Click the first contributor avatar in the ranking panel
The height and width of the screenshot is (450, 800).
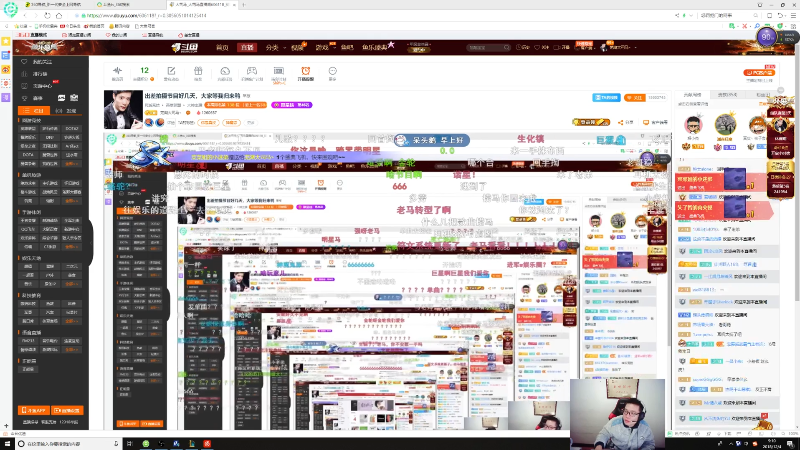click(x=692, y=124)
